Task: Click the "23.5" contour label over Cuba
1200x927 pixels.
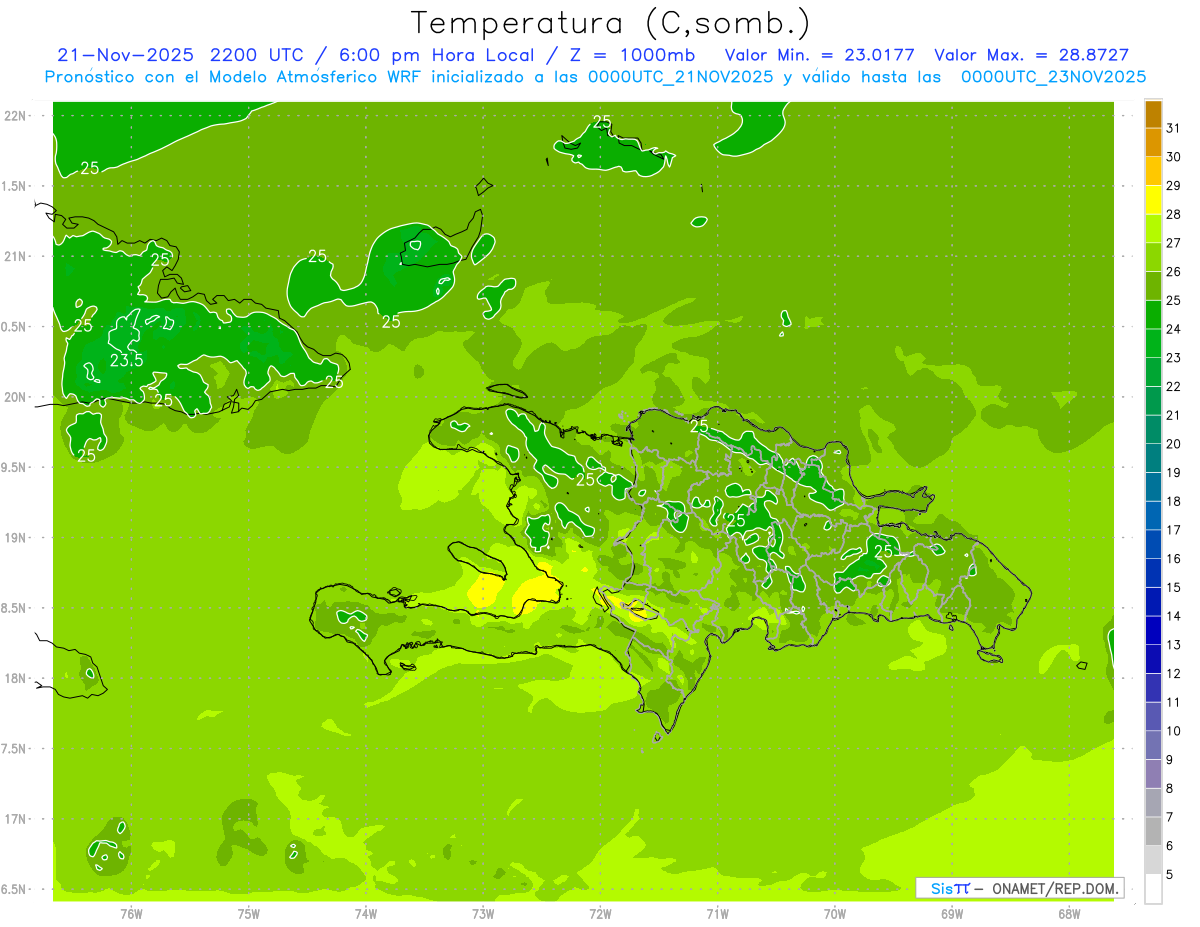Action: pyautogui.click(x=126, y=361)
